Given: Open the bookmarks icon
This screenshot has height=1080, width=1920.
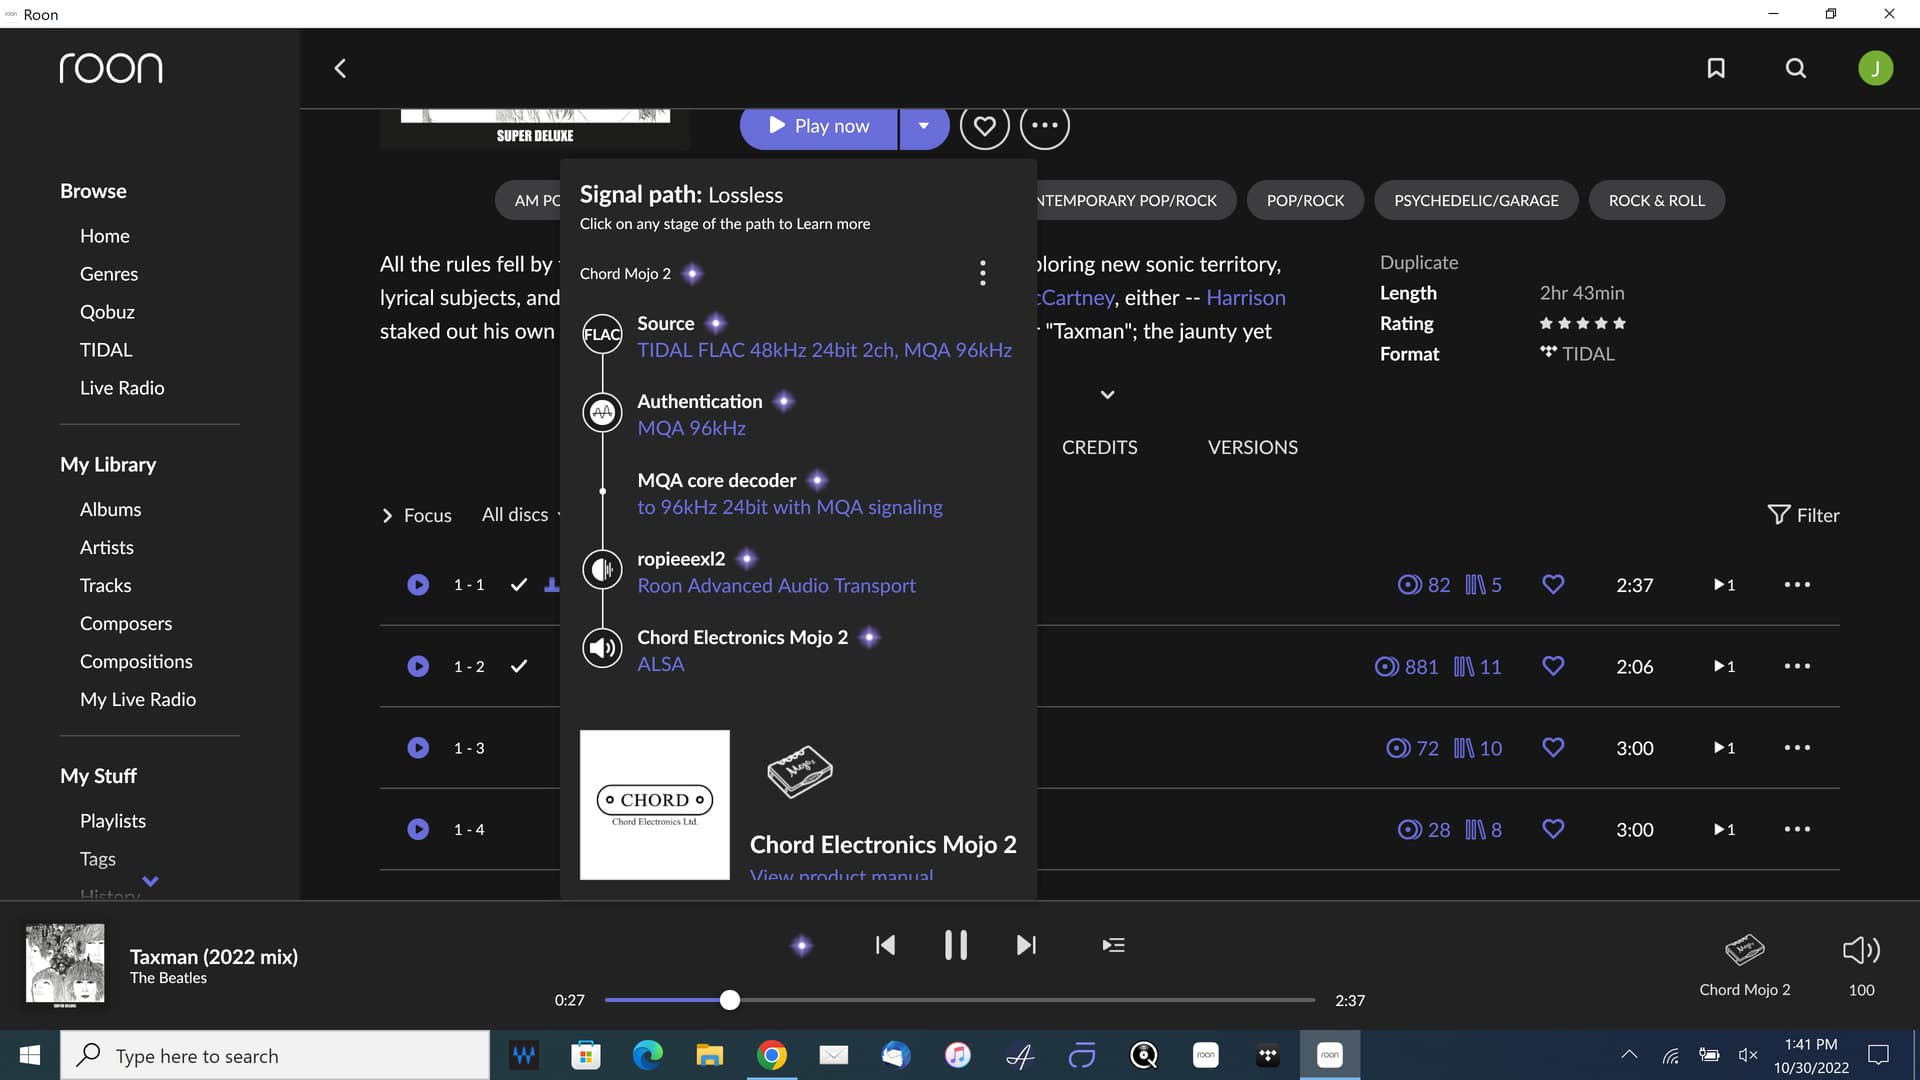Looking at the screenshot, I should (x=1716, y=68).
